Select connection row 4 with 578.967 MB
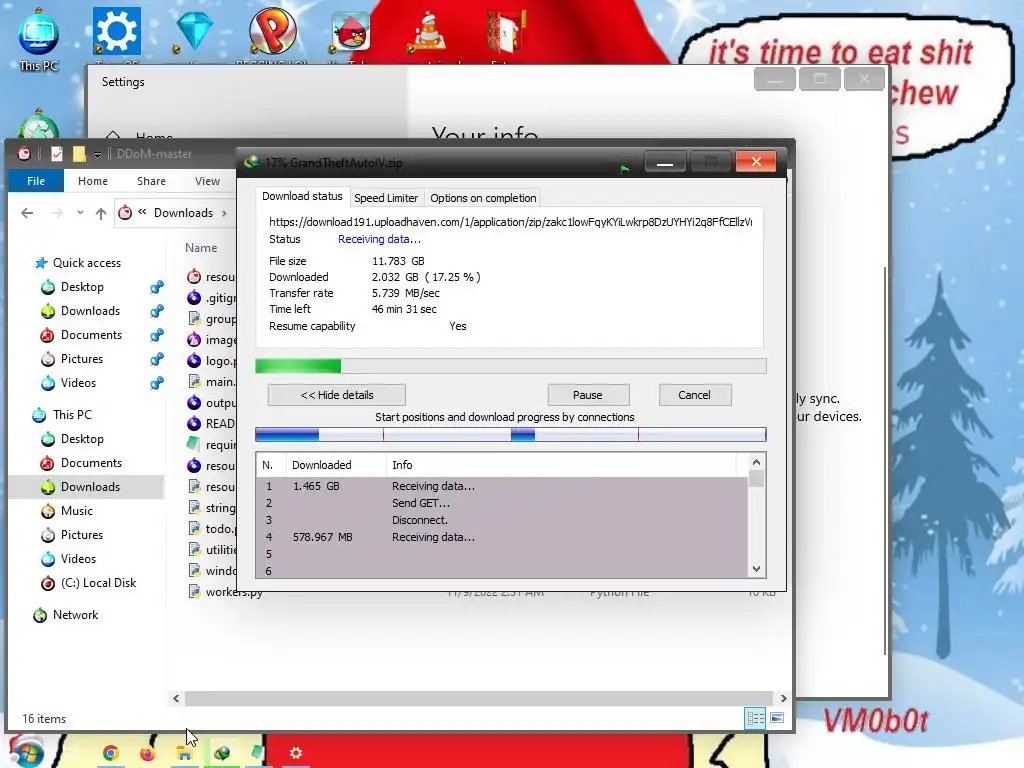This screenshot has width=1024, height=768. click(x=502, y=537)
